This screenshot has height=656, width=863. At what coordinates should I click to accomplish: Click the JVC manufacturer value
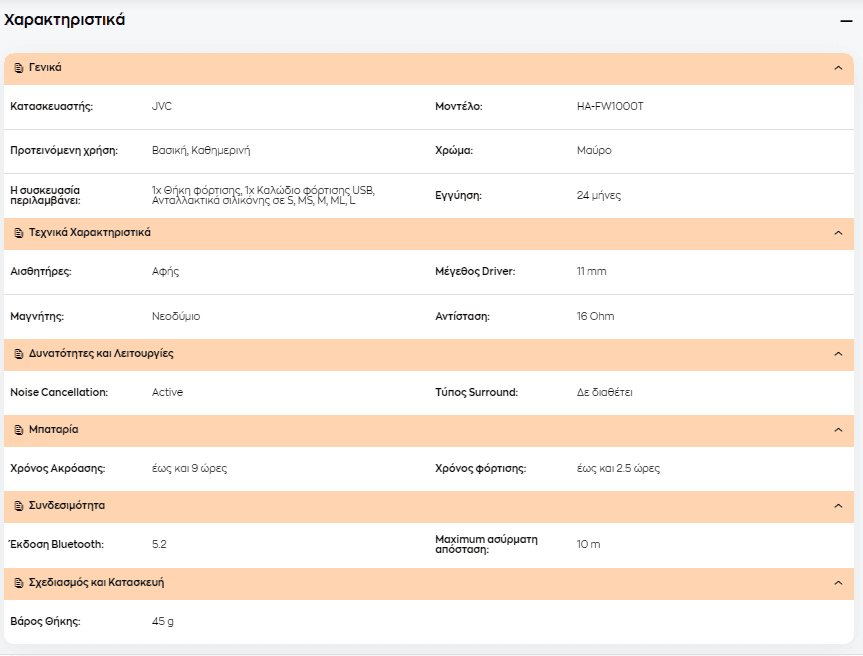pos(162,106)
